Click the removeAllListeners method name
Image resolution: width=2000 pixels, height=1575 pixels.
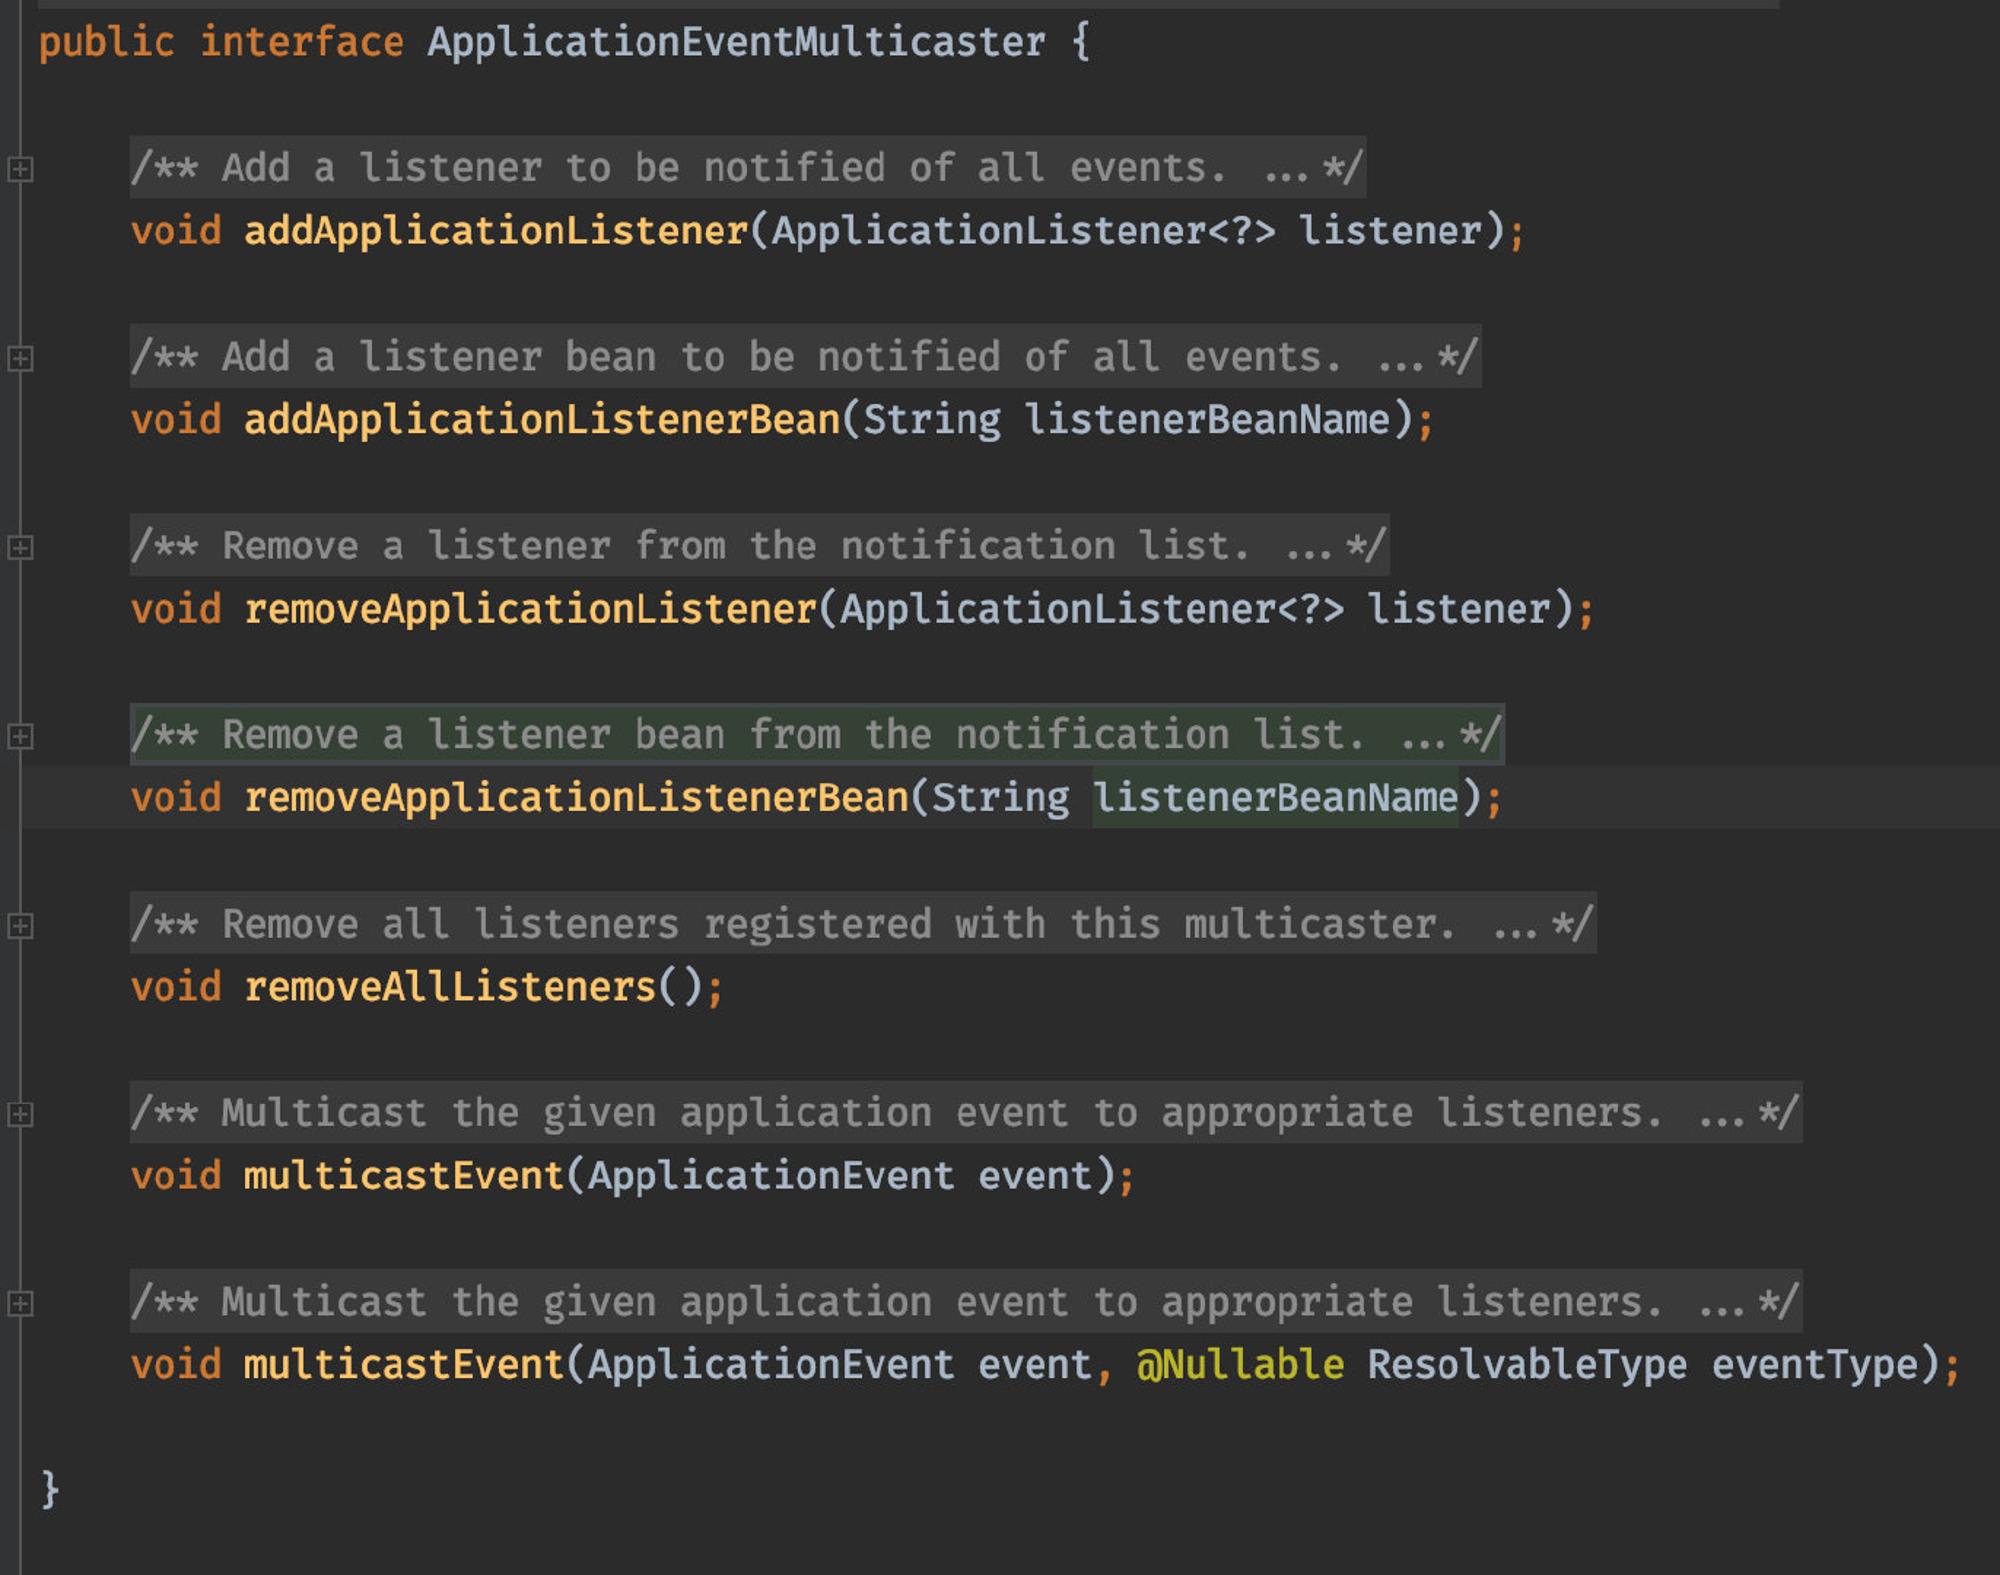click(450, 987)
